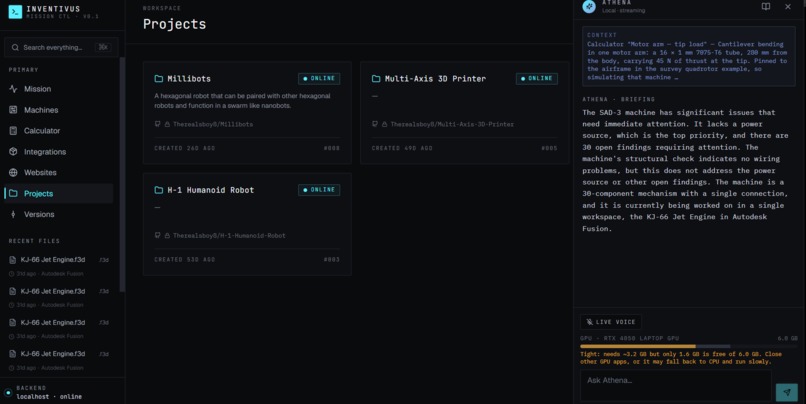The height and width of the screenshot is (404, 806).
Task: Click the Multi-Axis 3D Printer folder icon
Action: pos(376,79)
